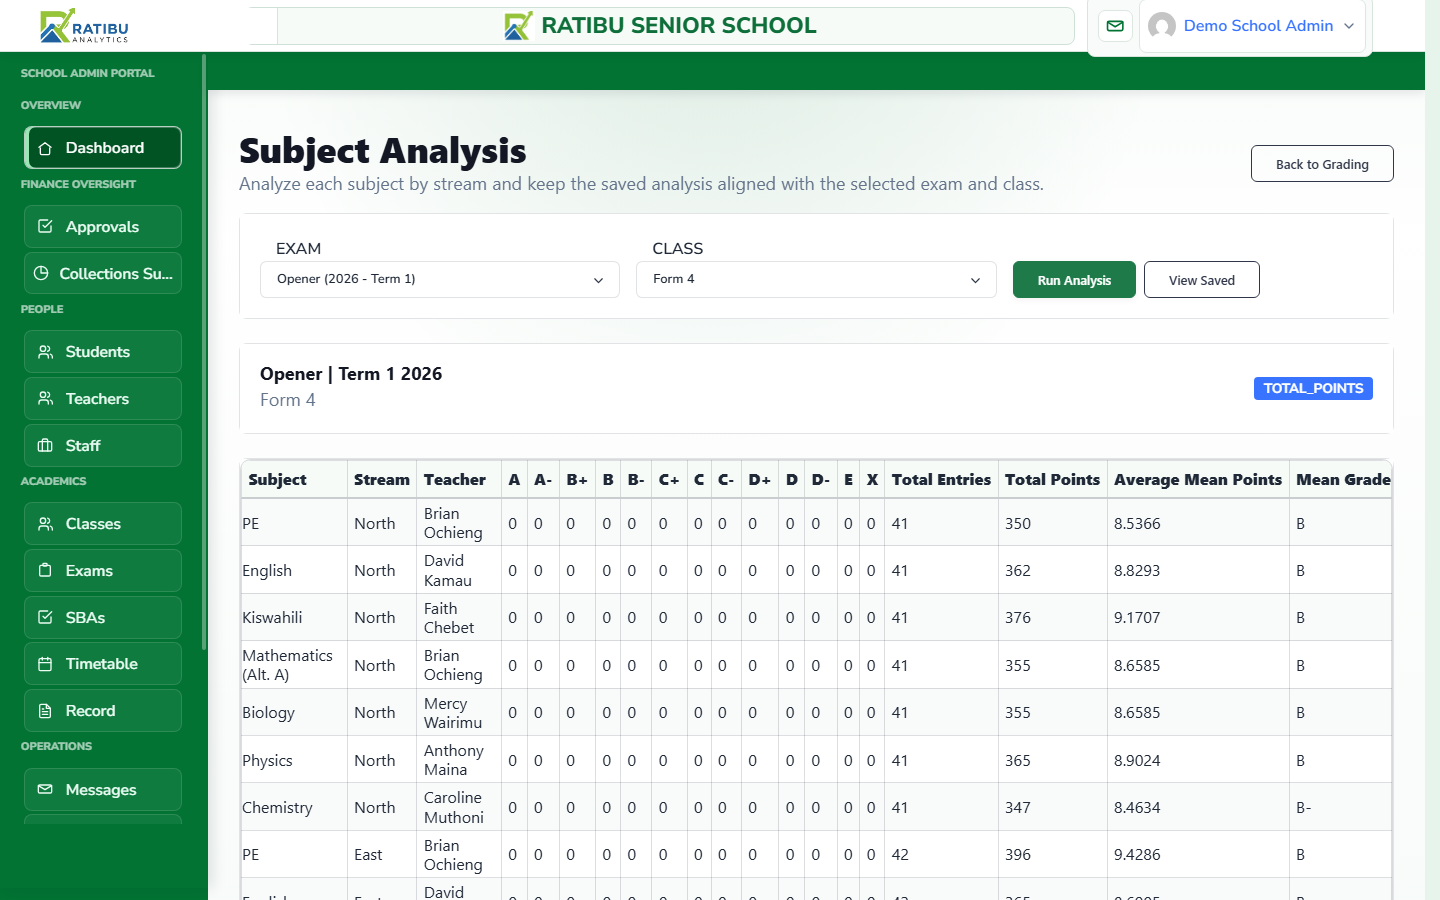Click the RATIBU SENIOR SCHOOL title text

pos(679,26)
